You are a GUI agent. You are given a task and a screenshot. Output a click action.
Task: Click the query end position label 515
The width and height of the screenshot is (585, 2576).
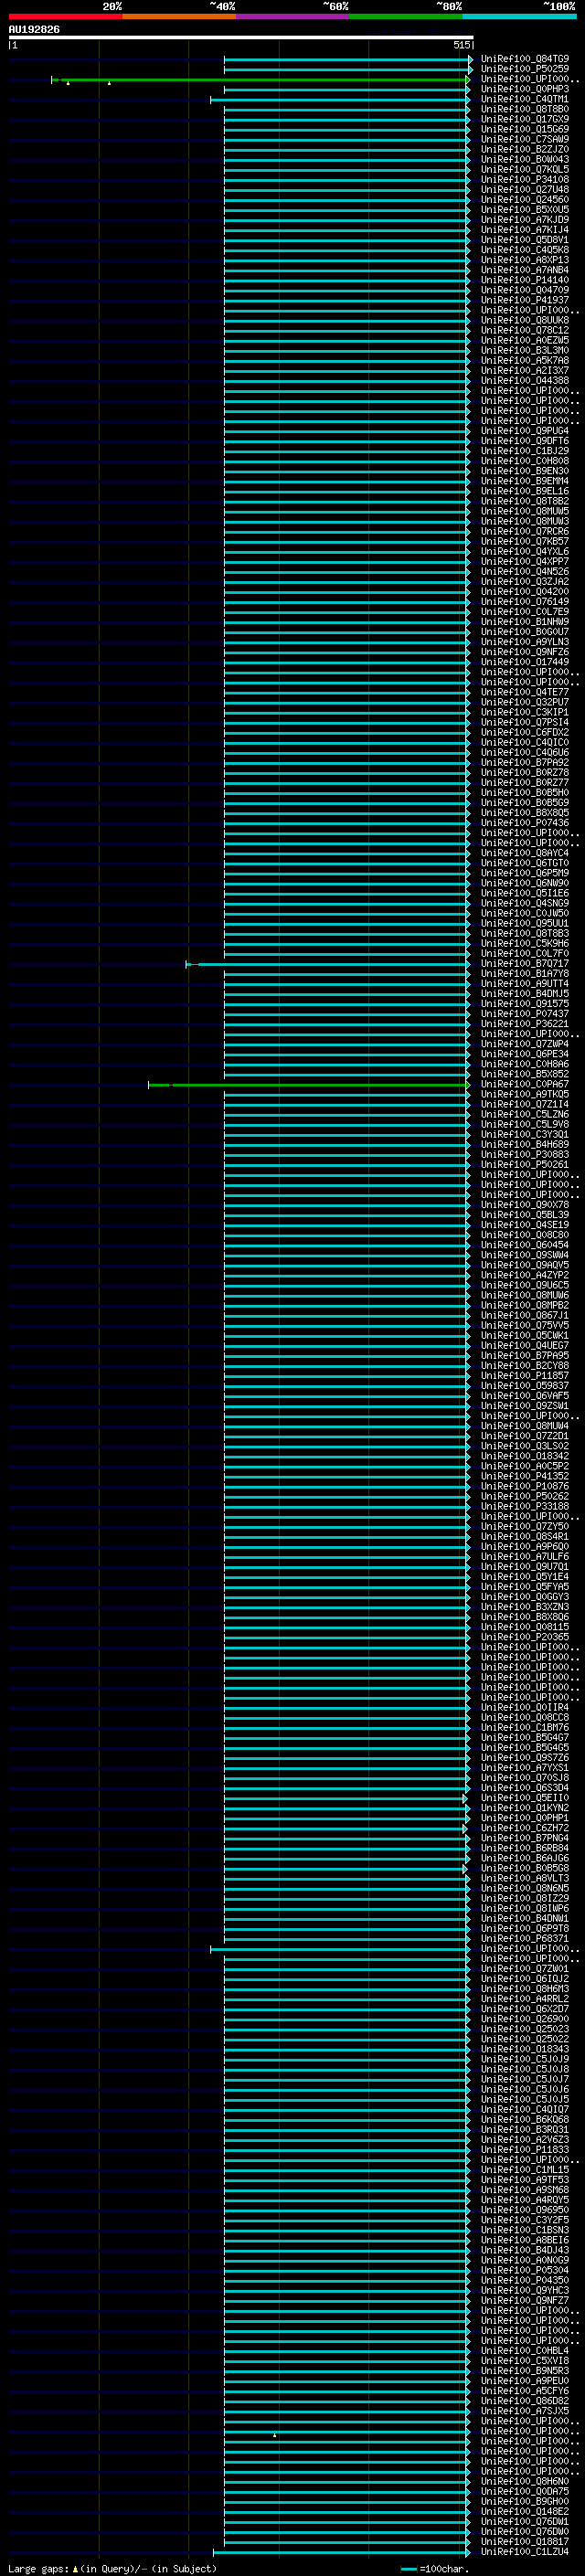coord(461,45)
